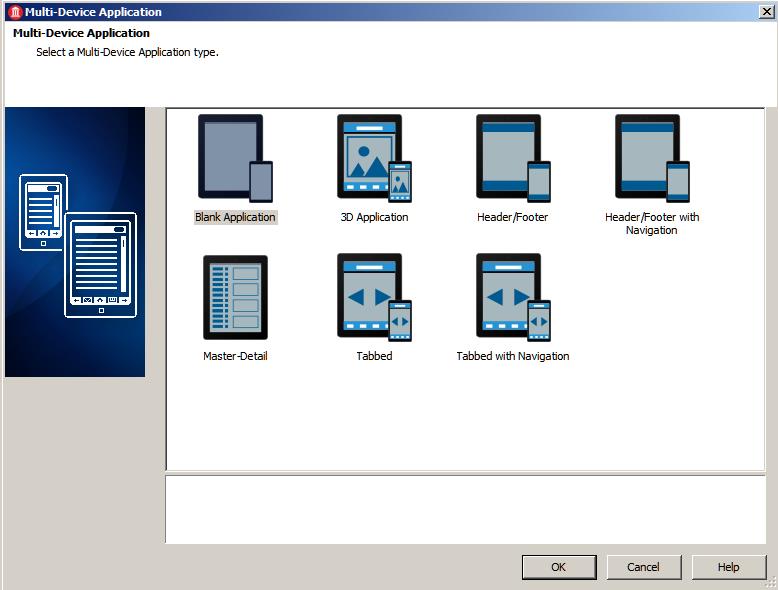Confirm selection with OK button
The height and width of the screenshot is (590, 778).
click(559, 567)
